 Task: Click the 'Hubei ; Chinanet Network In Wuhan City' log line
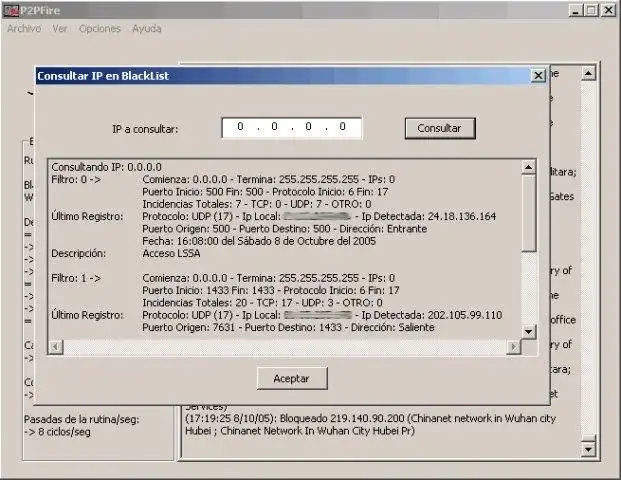[x=300, y=430]
